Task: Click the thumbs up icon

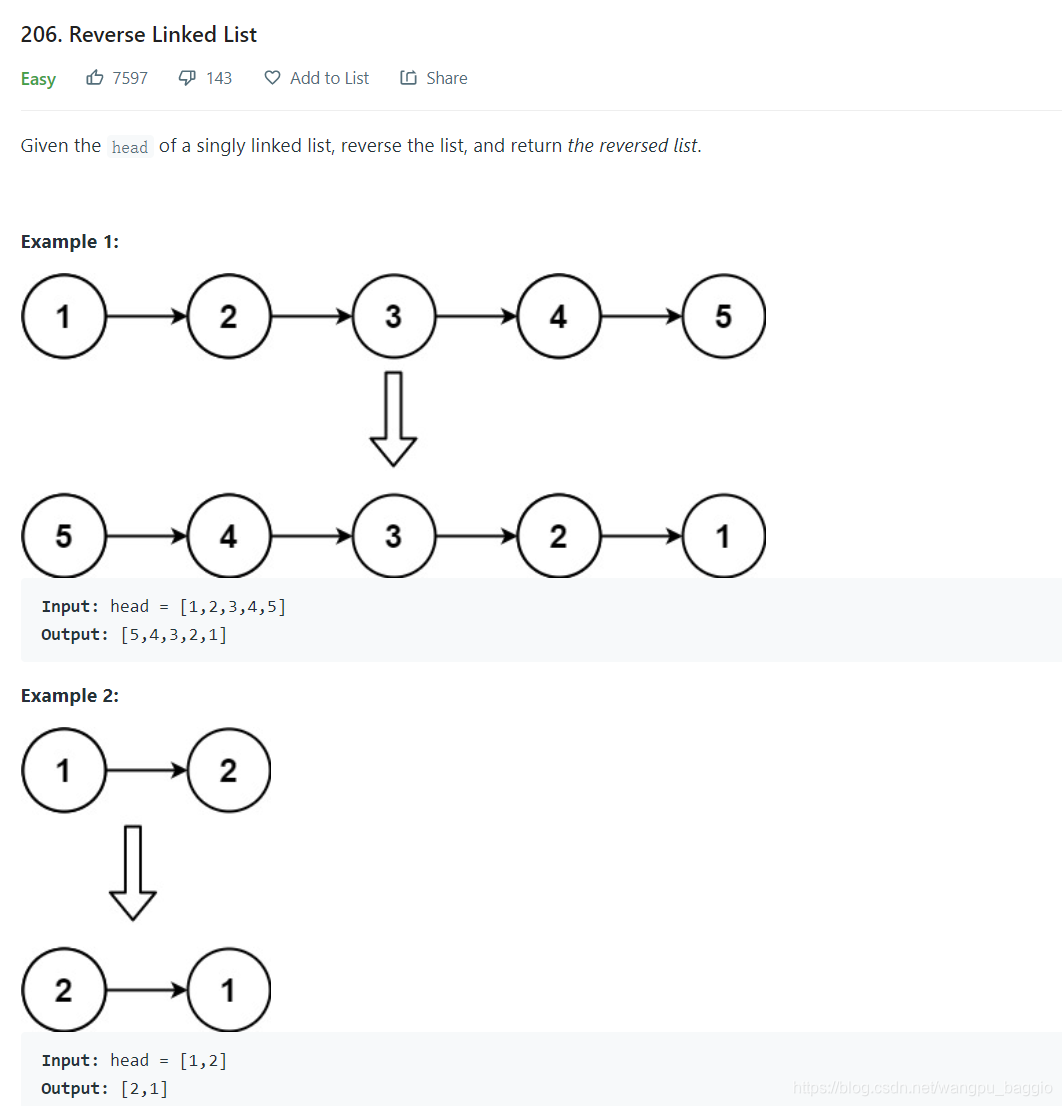Action: pos(96,77)
